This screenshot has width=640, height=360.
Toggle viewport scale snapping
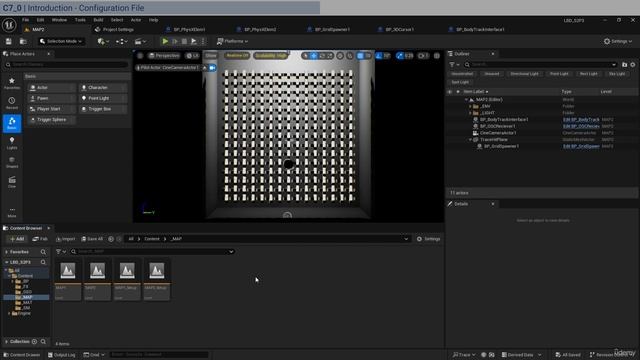pos(400,56)
